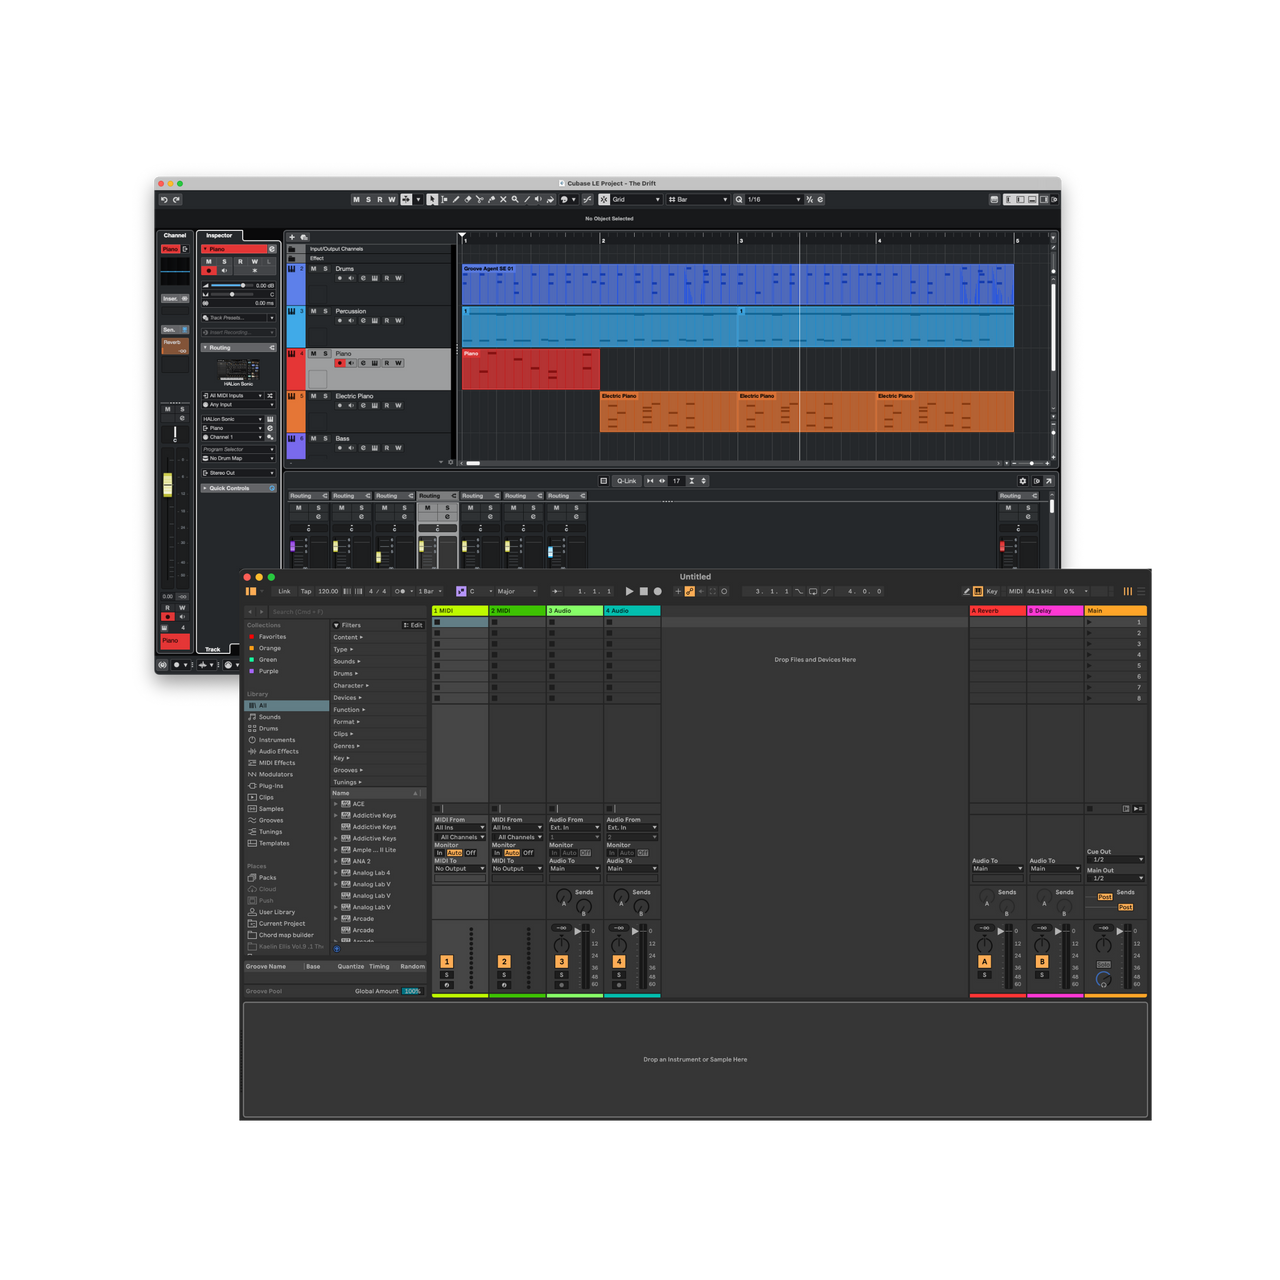Screen dimensions: 1280x1280
Task: Toggle Ableton Draw Mode pencil icon
Action: tap(966, 591)
